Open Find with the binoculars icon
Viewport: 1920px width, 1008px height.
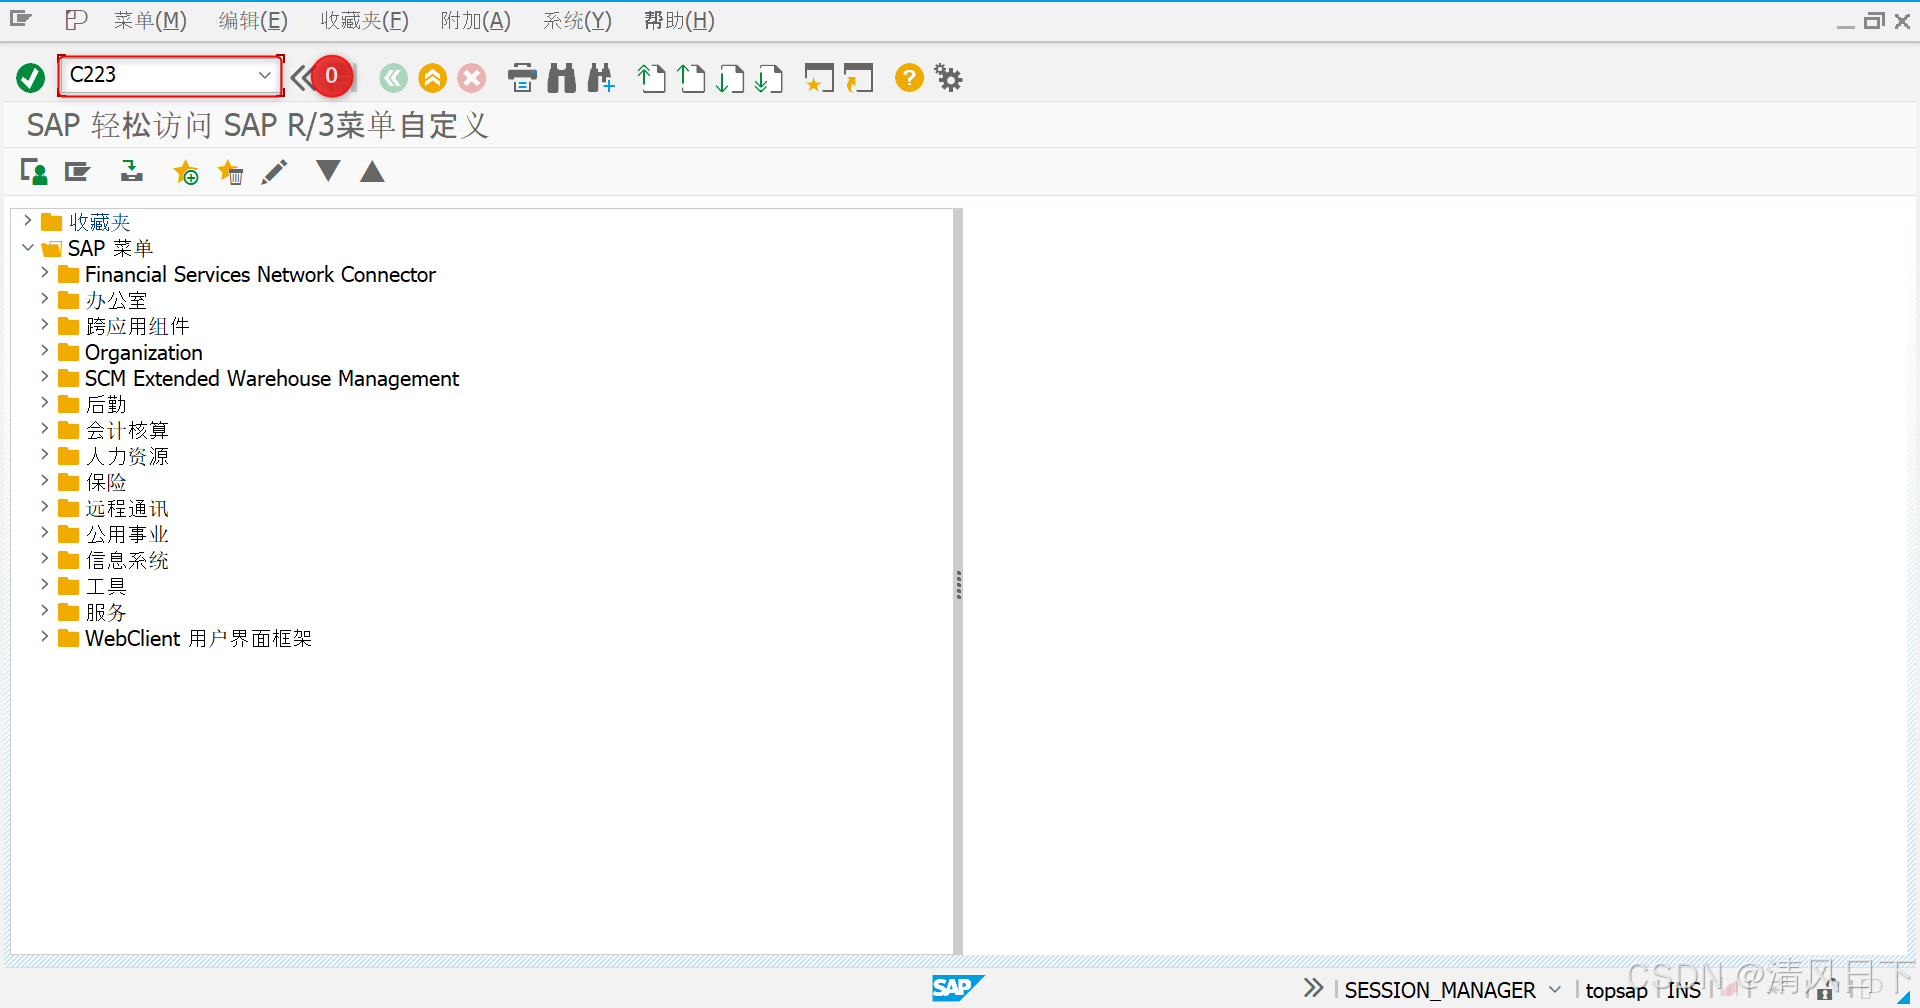pos(562,77)
